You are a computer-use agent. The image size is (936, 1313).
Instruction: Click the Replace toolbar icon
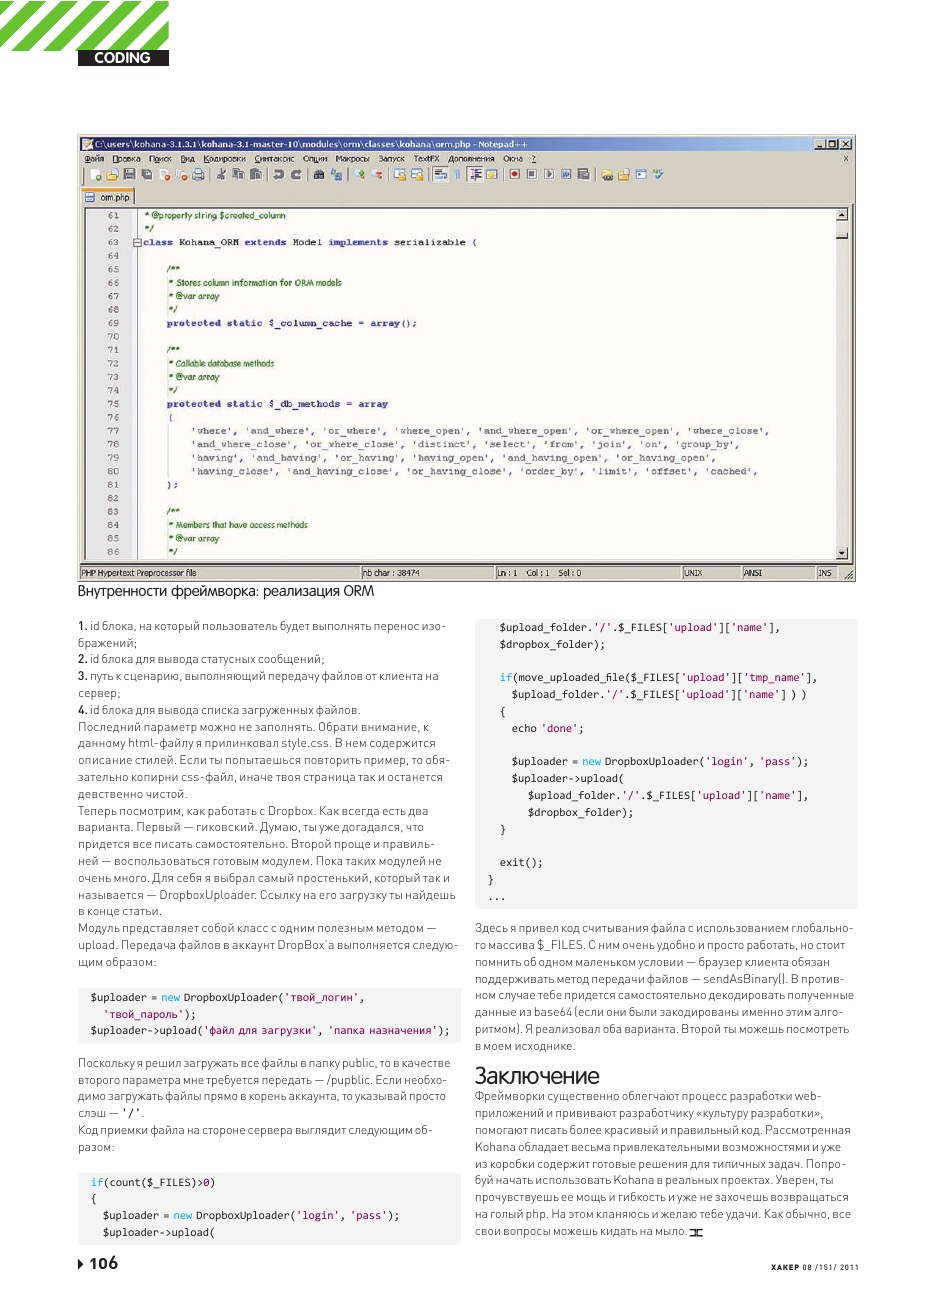[336, 175]
